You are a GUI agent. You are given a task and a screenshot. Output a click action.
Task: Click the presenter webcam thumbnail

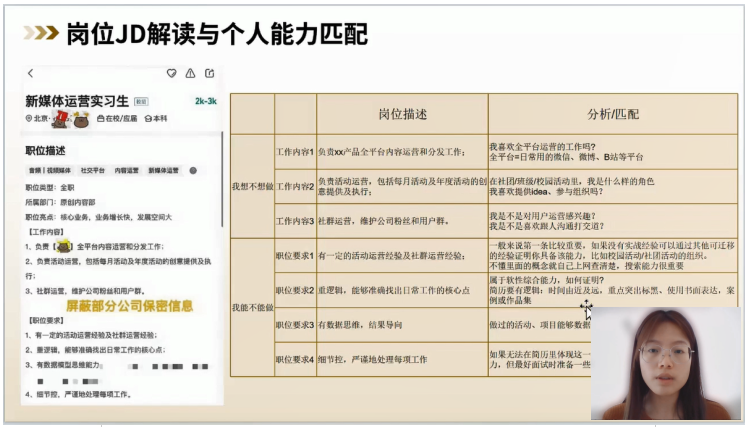click(665, 362)
